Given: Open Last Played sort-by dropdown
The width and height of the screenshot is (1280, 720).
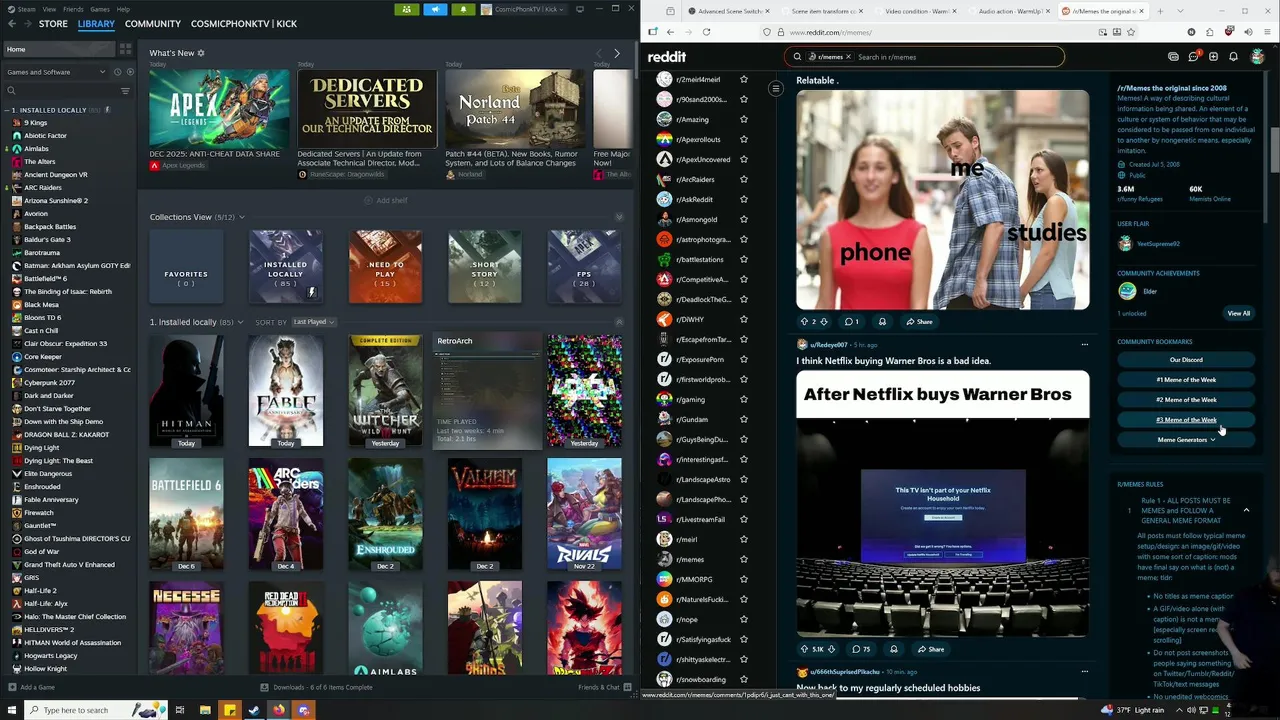Looking at the screenshot, I should click(313, 322).
